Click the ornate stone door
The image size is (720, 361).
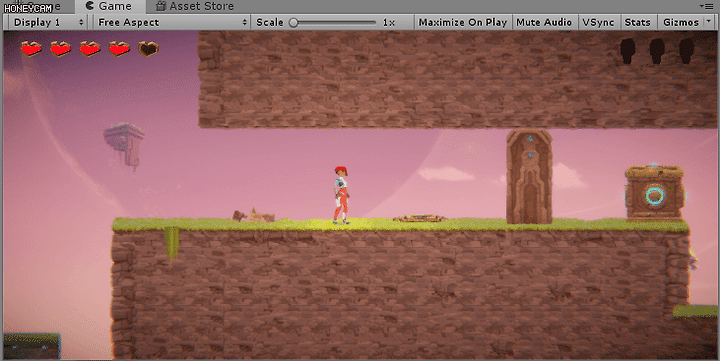click(x=529, y=177)
